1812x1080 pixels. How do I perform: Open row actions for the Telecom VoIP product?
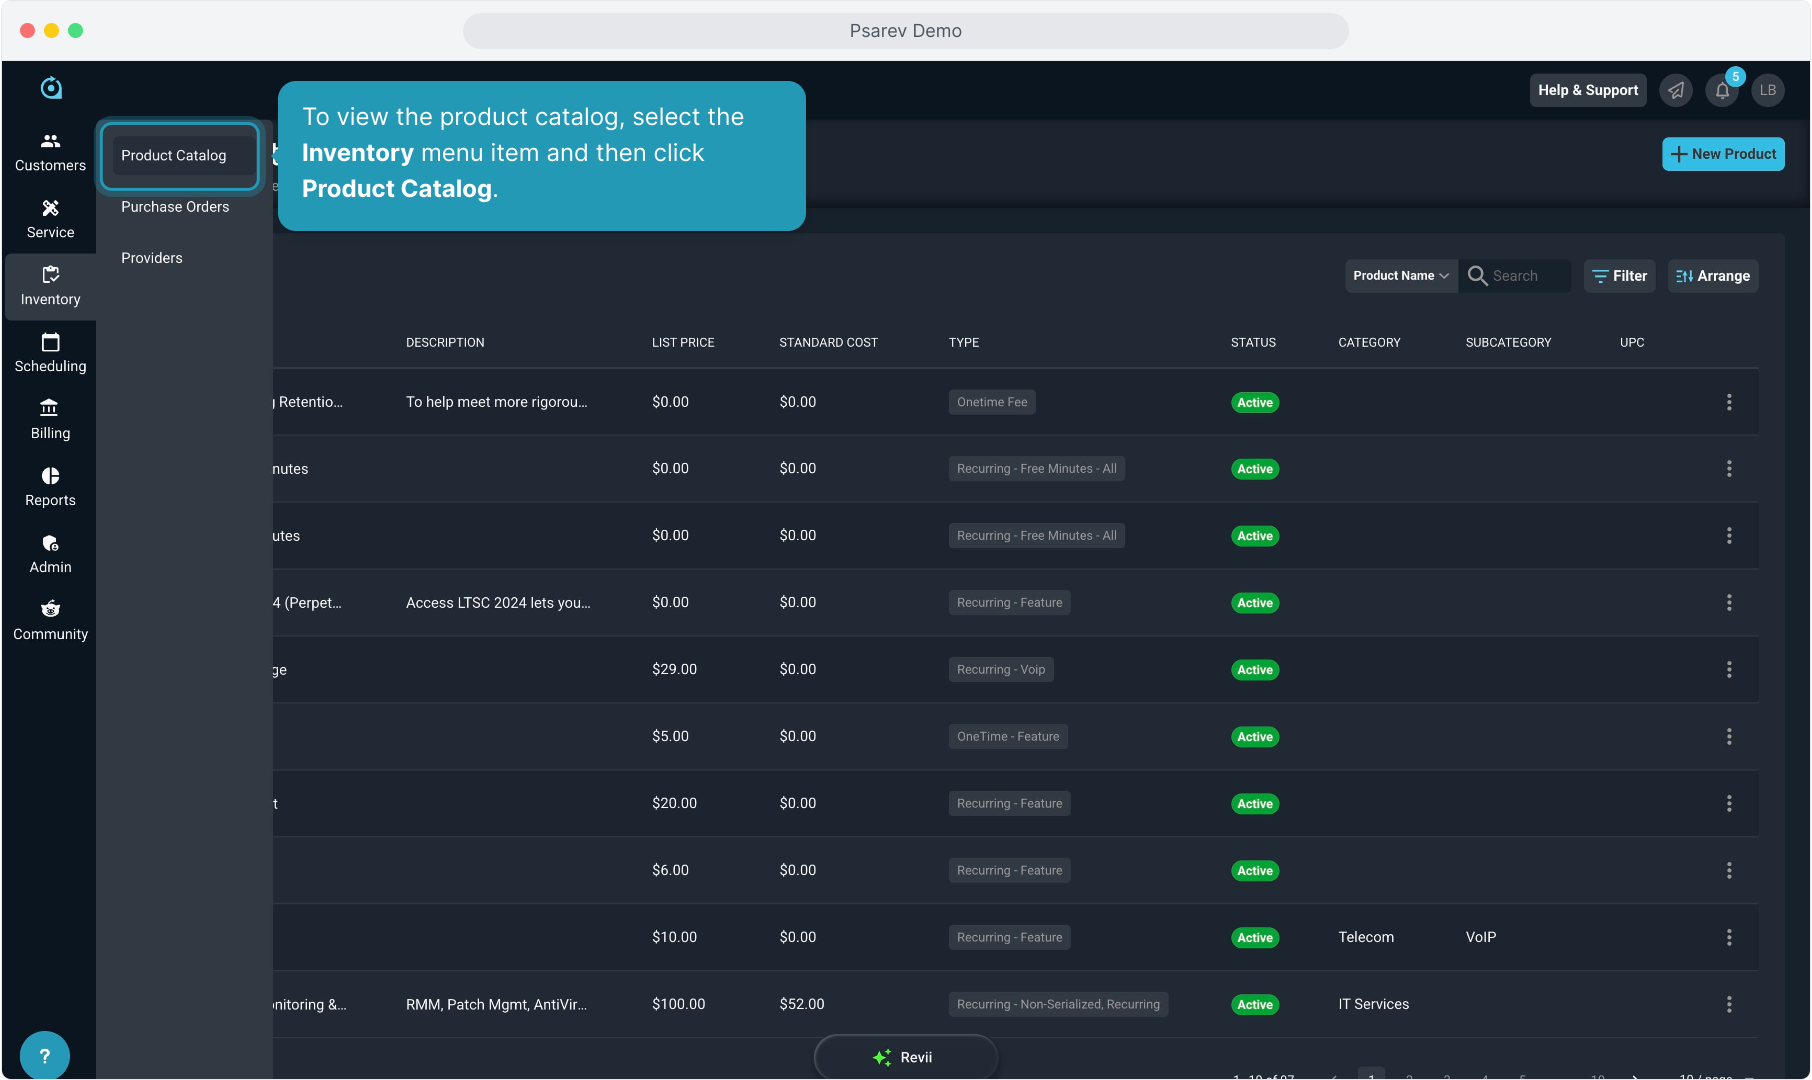1728,937
